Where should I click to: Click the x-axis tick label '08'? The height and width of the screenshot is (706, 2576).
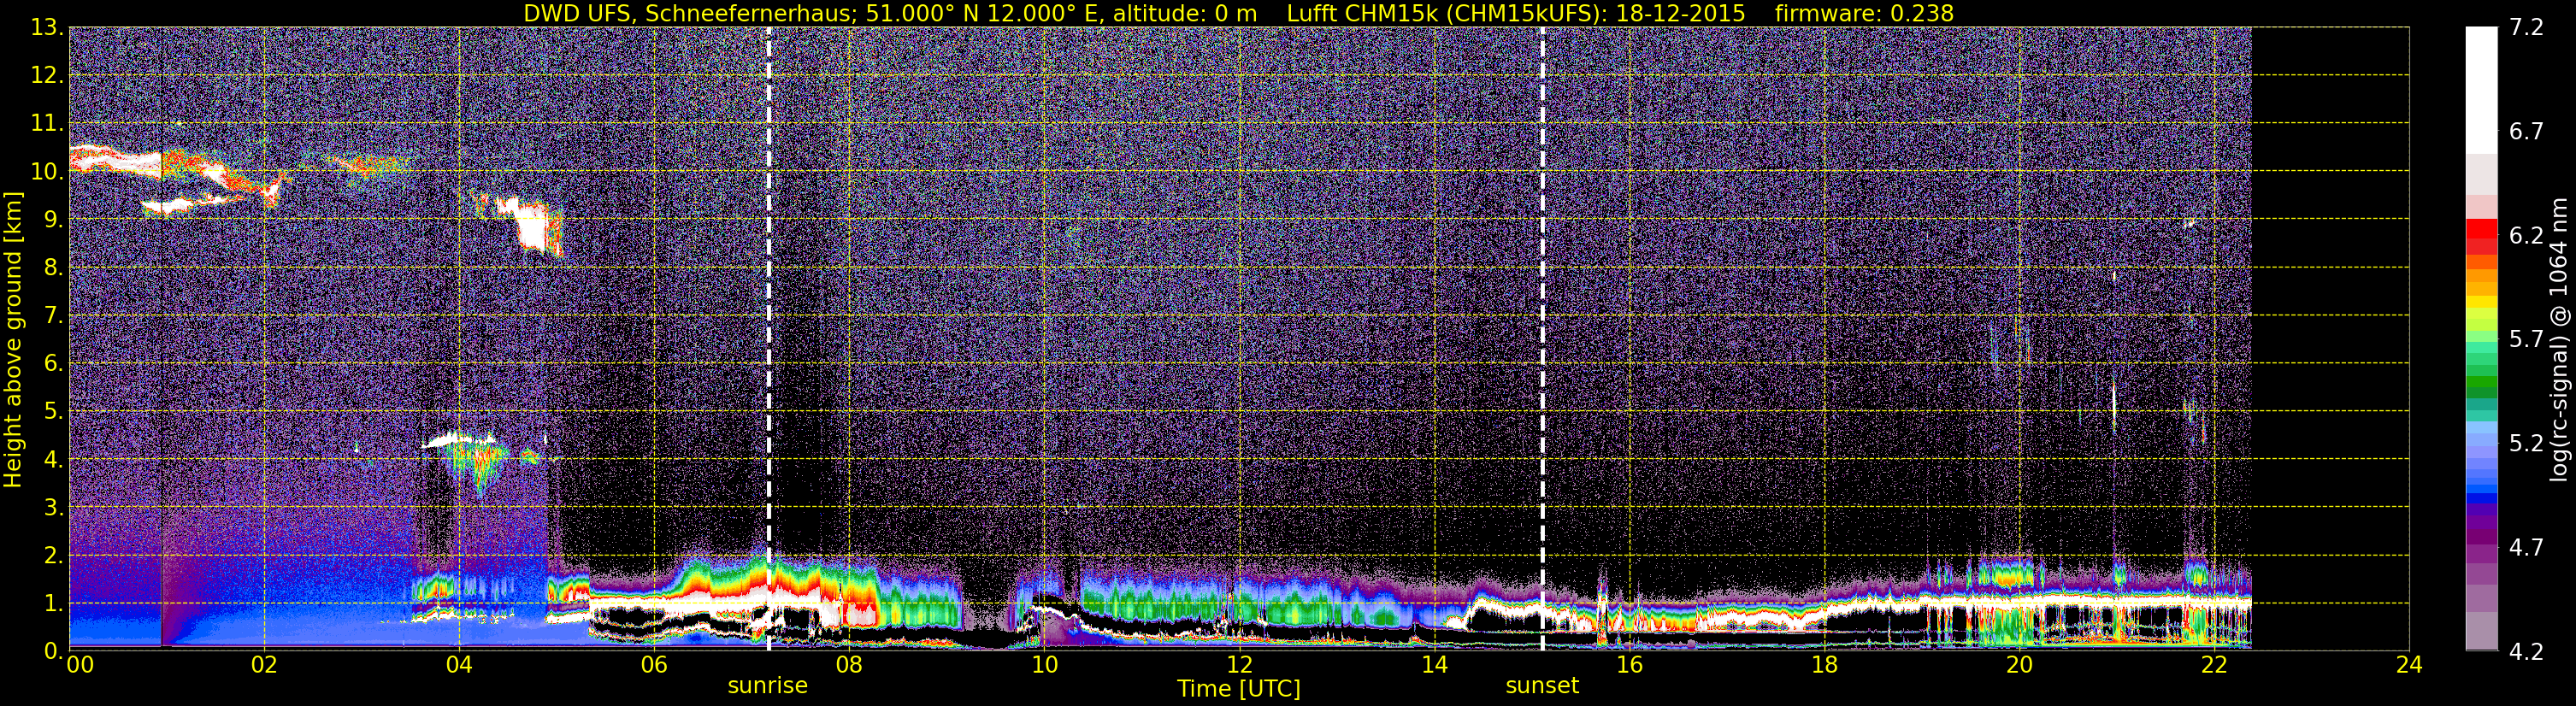(849, 665)
